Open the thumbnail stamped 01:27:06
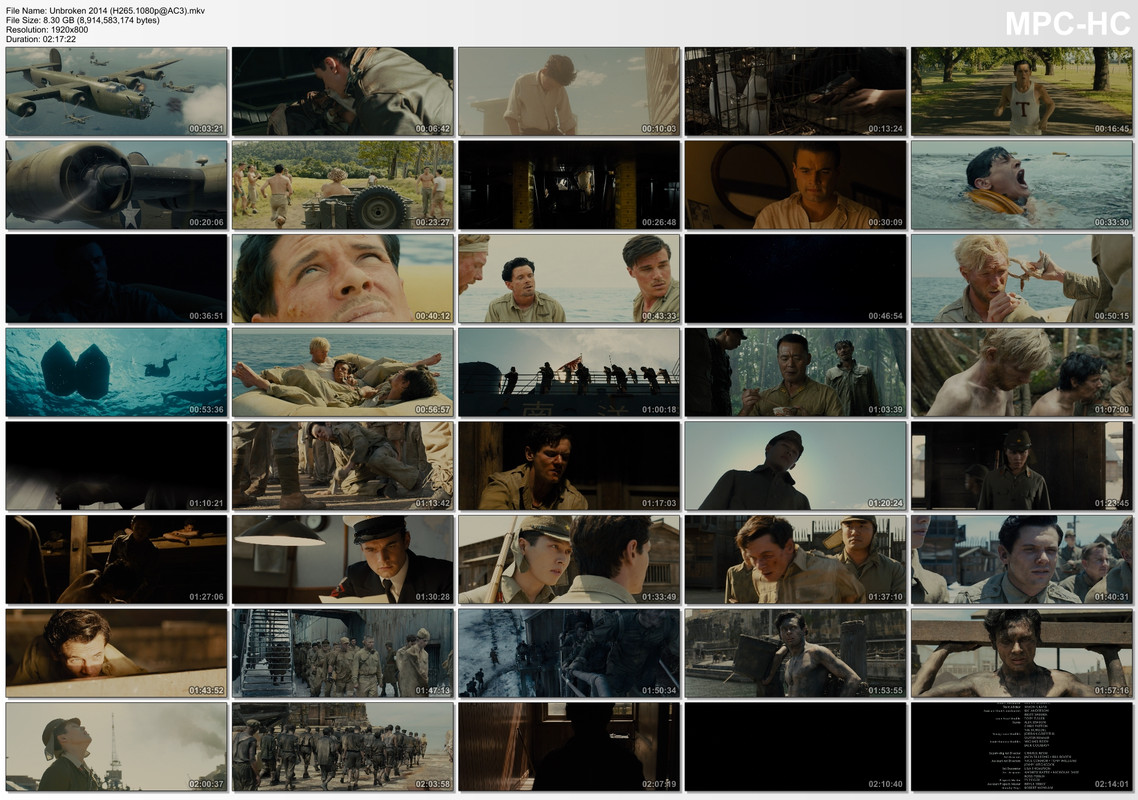Screen dimensions: 1138x800 pyautogui.click(x=116, y=560)
